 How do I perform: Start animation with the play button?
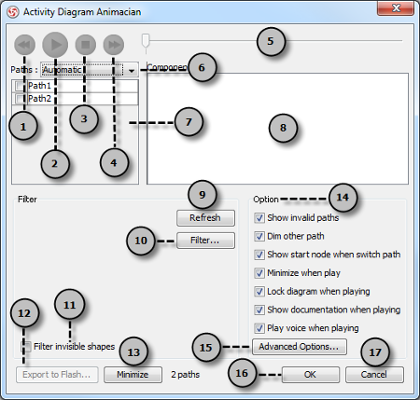click(x=55, y=45)
